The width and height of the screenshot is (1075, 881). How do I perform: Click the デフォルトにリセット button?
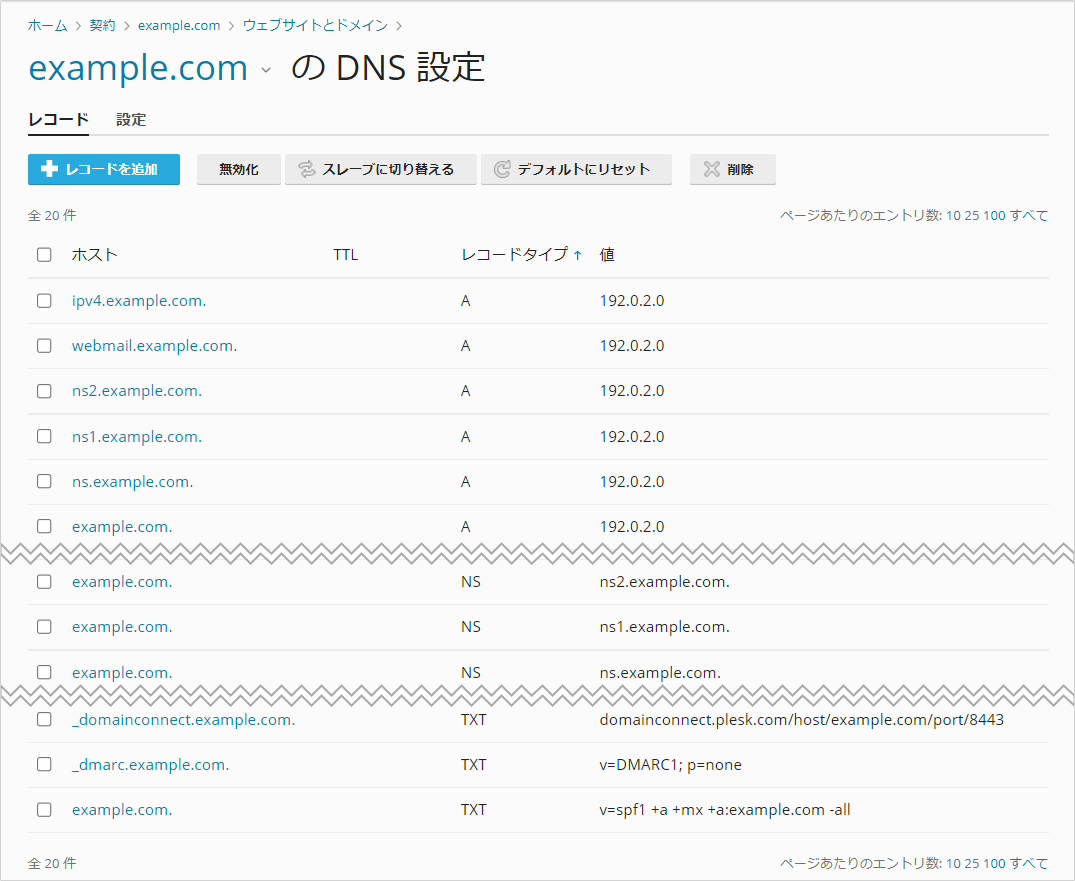(x=576, y=169)
